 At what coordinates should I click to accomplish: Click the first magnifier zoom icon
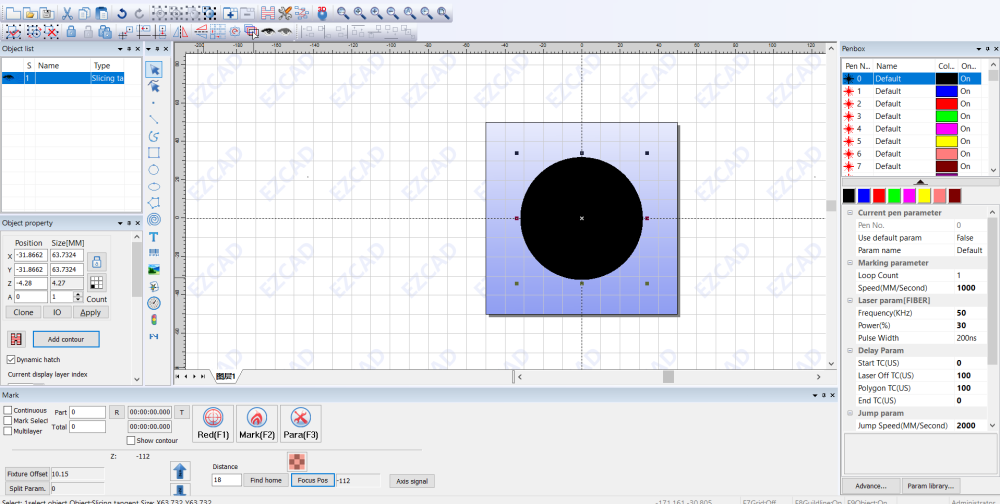[342, 12]
